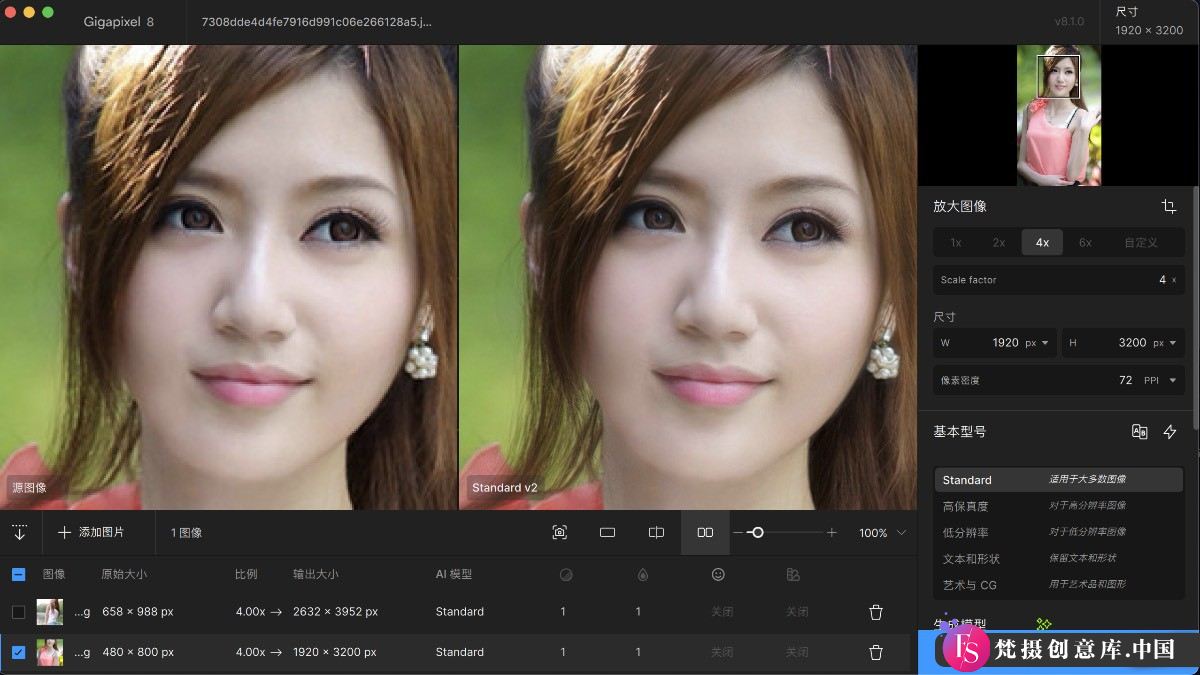Image resolution: width=1200 pixels, height=675 pixels.
Task: Click the width W 1920 field
Action: pos(995,343)
